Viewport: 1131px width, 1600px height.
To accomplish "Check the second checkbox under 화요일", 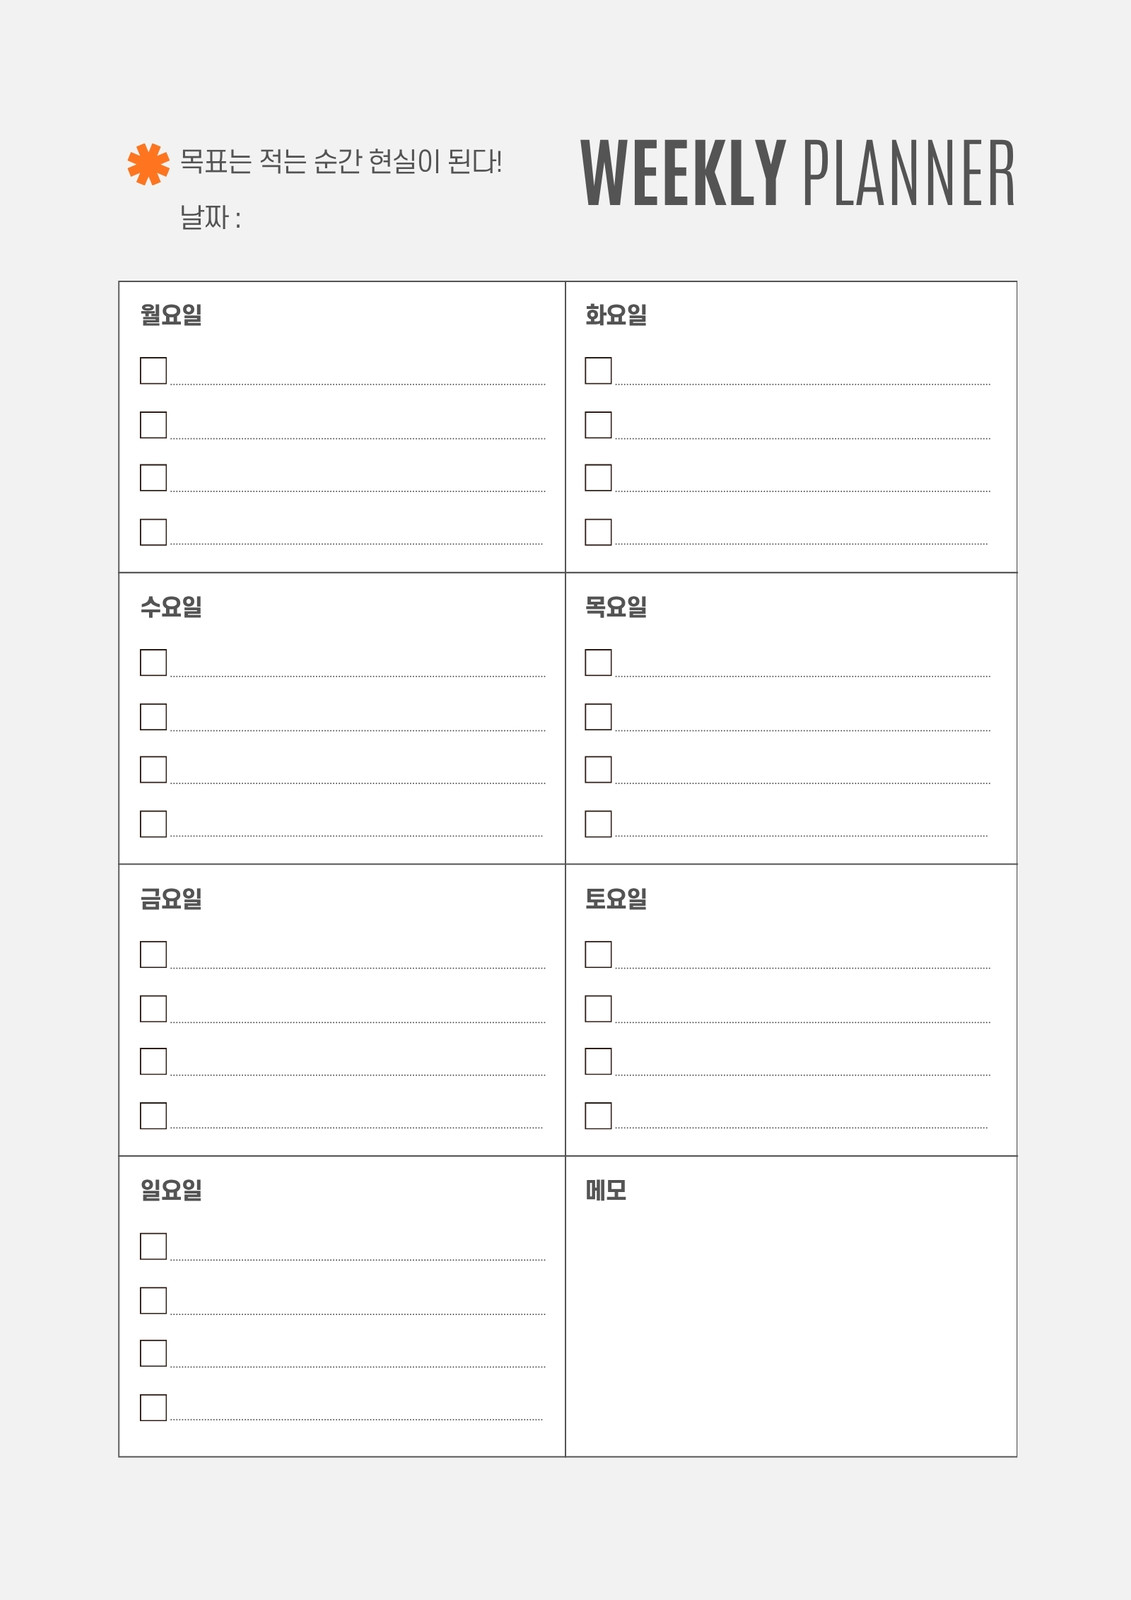I will pos(598,425).
